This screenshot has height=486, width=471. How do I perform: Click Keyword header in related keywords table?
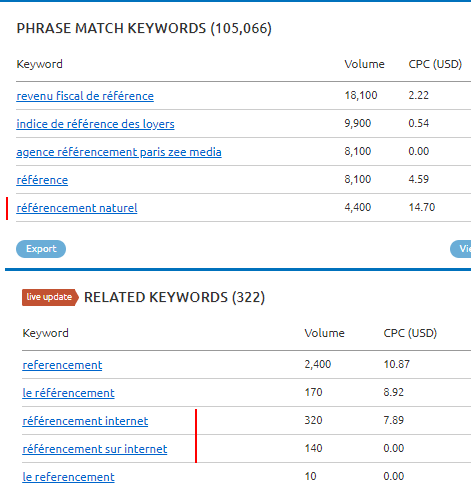click(x=45, y=333)
